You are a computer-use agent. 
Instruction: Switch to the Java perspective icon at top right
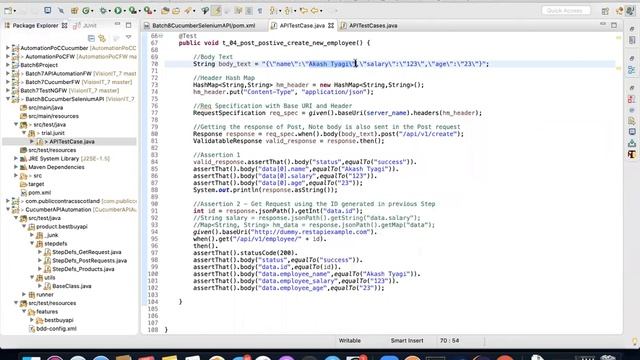(x=619, y=11)
